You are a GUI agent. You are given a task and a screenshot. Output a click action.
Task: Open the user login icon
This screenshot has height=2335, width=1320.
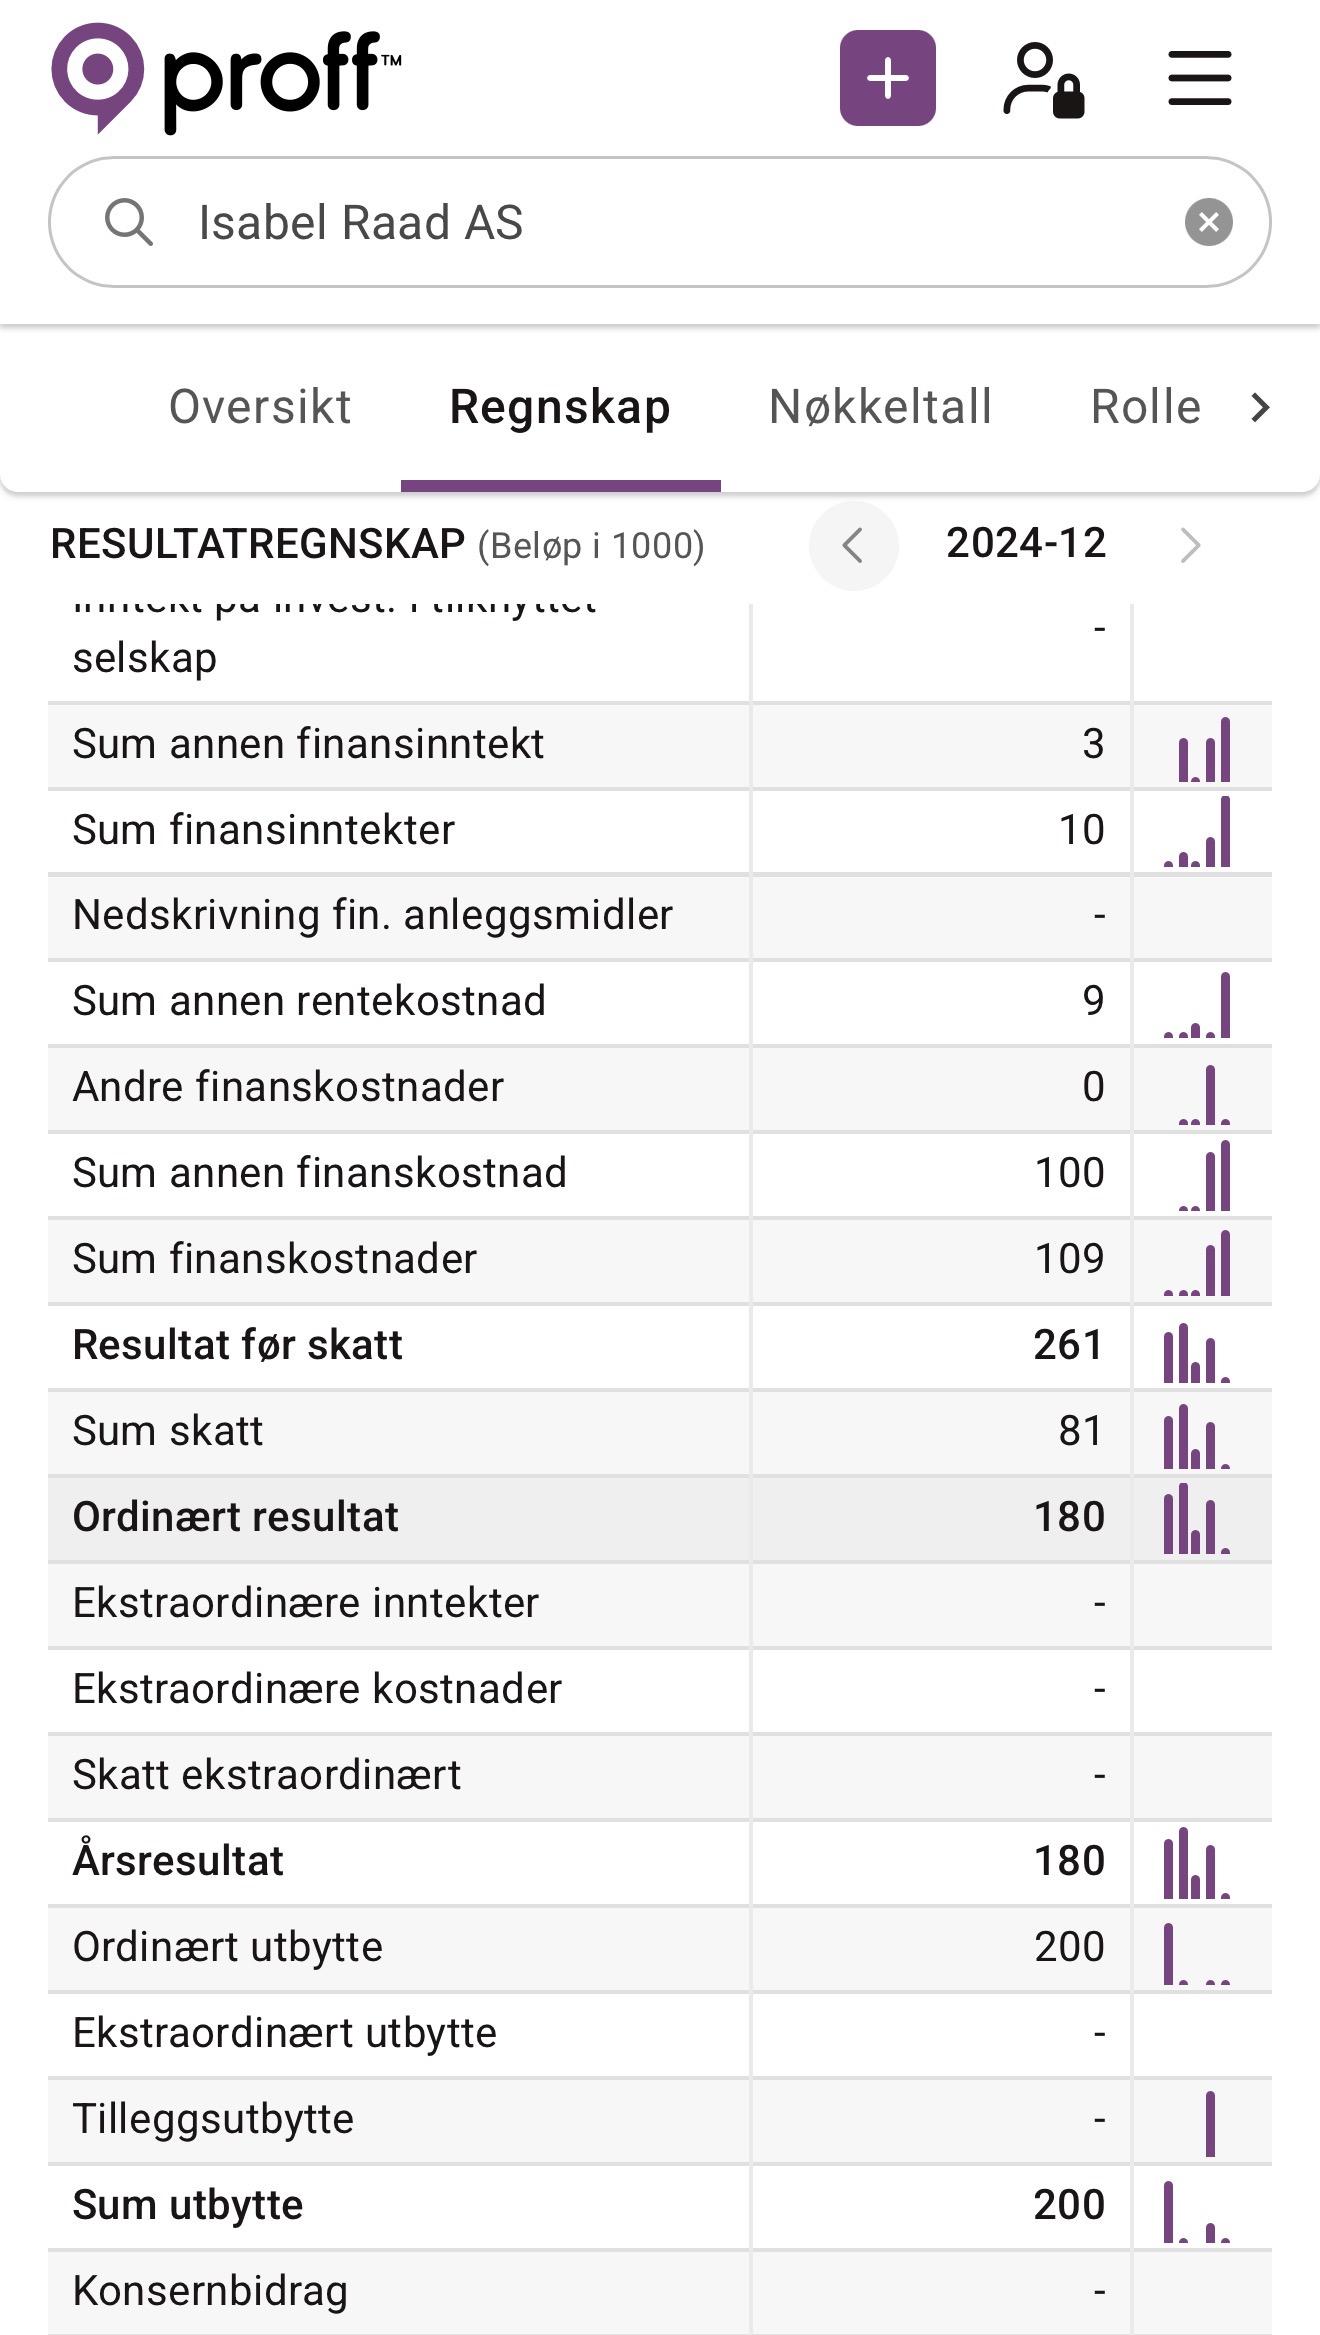click(x=1043, y=80)
